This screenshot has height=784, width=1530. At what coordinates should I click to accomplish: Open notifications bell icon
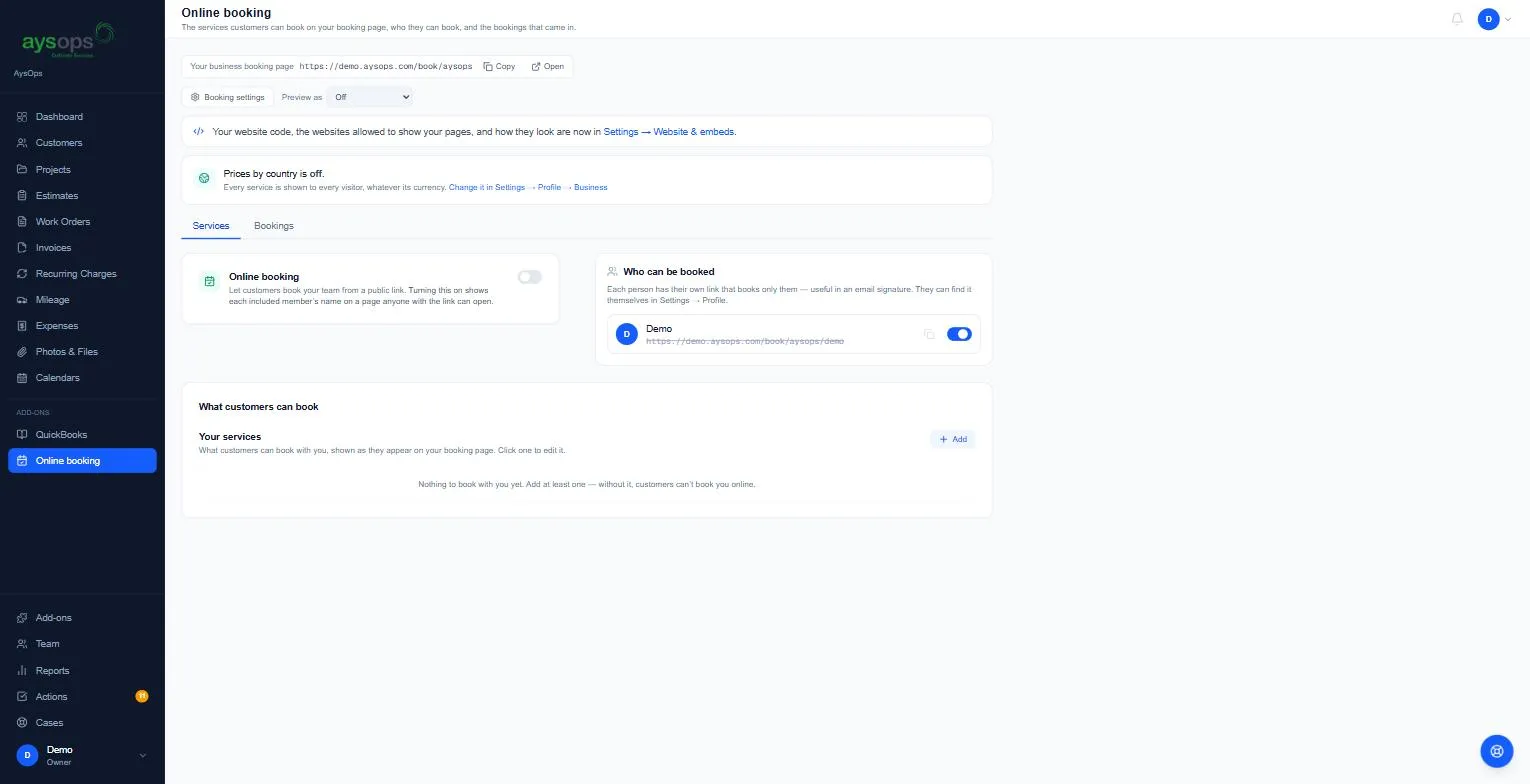[1457, 19]
